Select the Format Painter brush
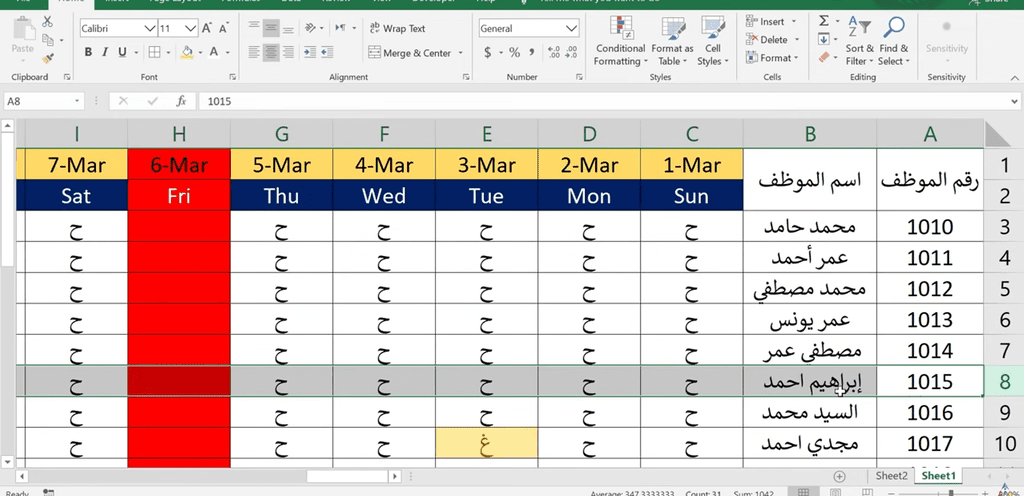Image resolution: width=1024 pixels, height=496 pixels. pos(48,59)
